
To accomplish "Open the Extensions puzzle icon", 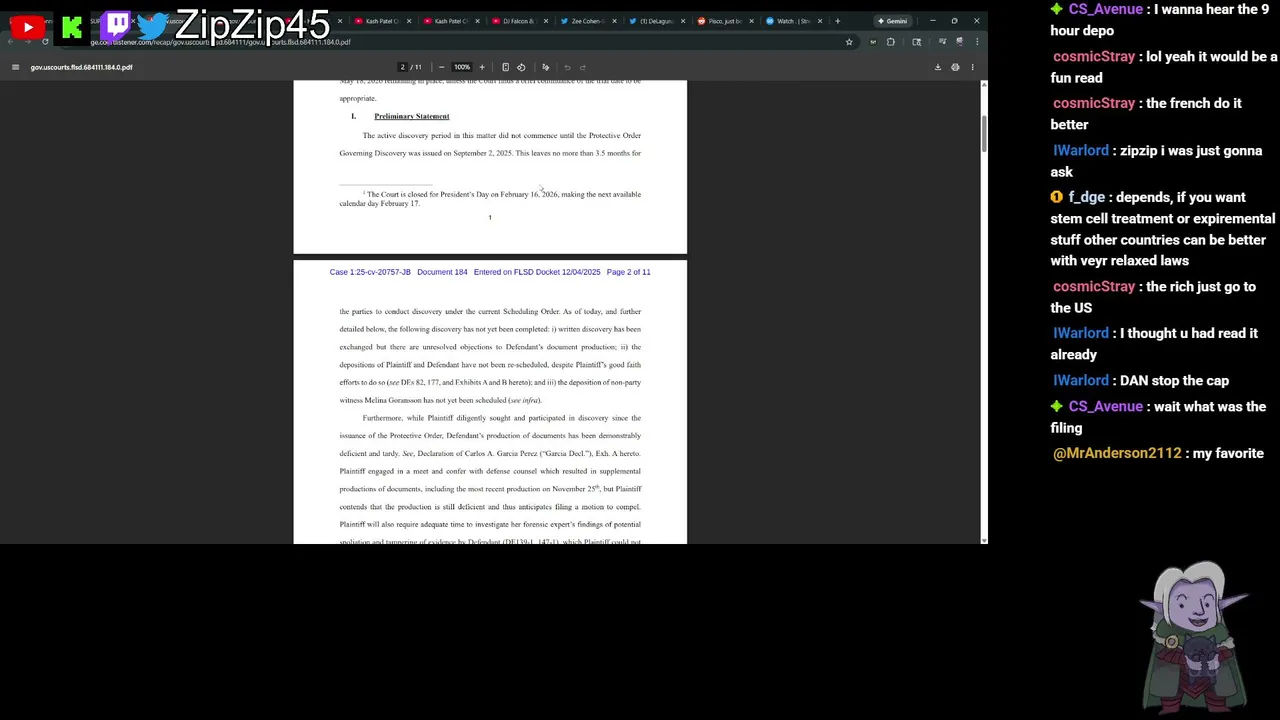I will 891,42.
